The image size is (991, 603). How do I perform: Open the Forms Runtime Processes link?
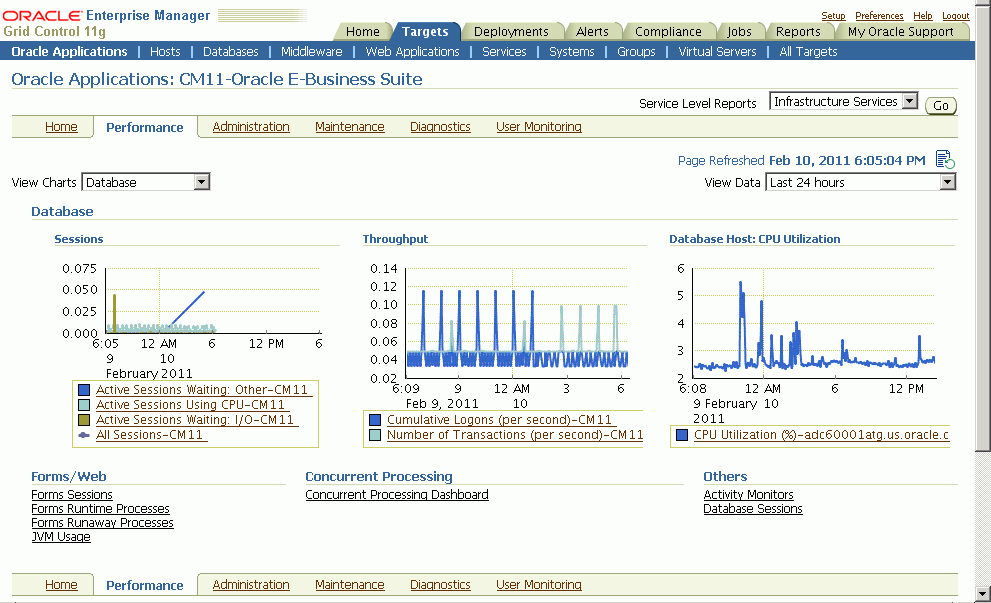pos(100,509)
